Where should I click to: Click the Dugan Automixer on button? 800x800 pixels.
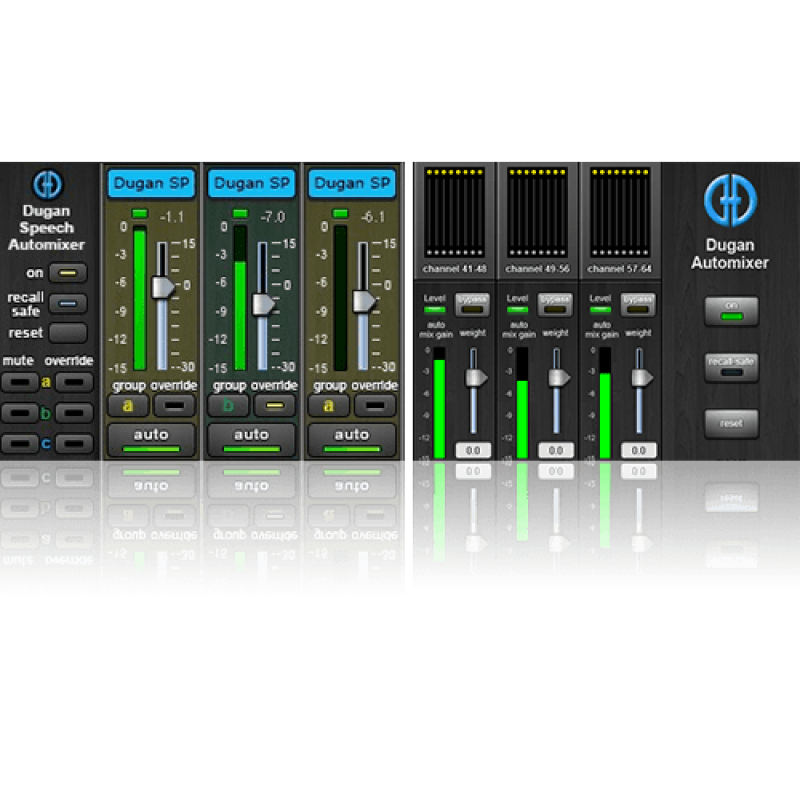(730, 311)
